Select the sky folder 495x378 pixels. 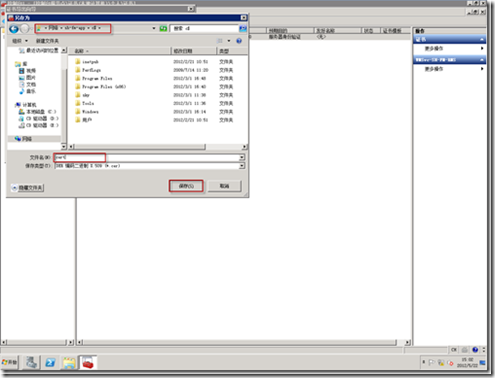(82, 95)
